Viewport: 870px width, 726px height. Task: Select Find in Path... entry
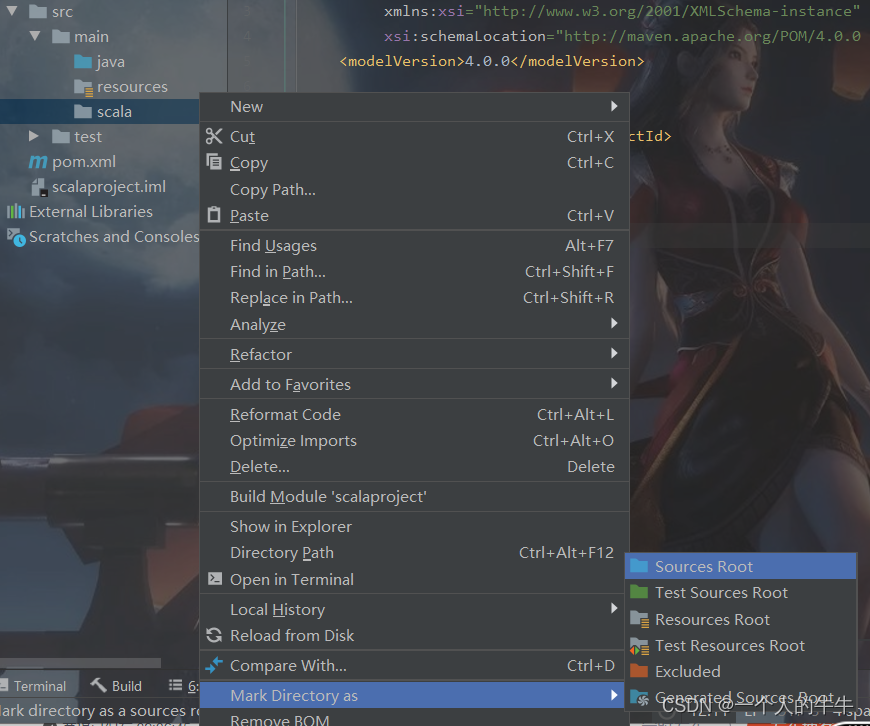click(414, 271)
